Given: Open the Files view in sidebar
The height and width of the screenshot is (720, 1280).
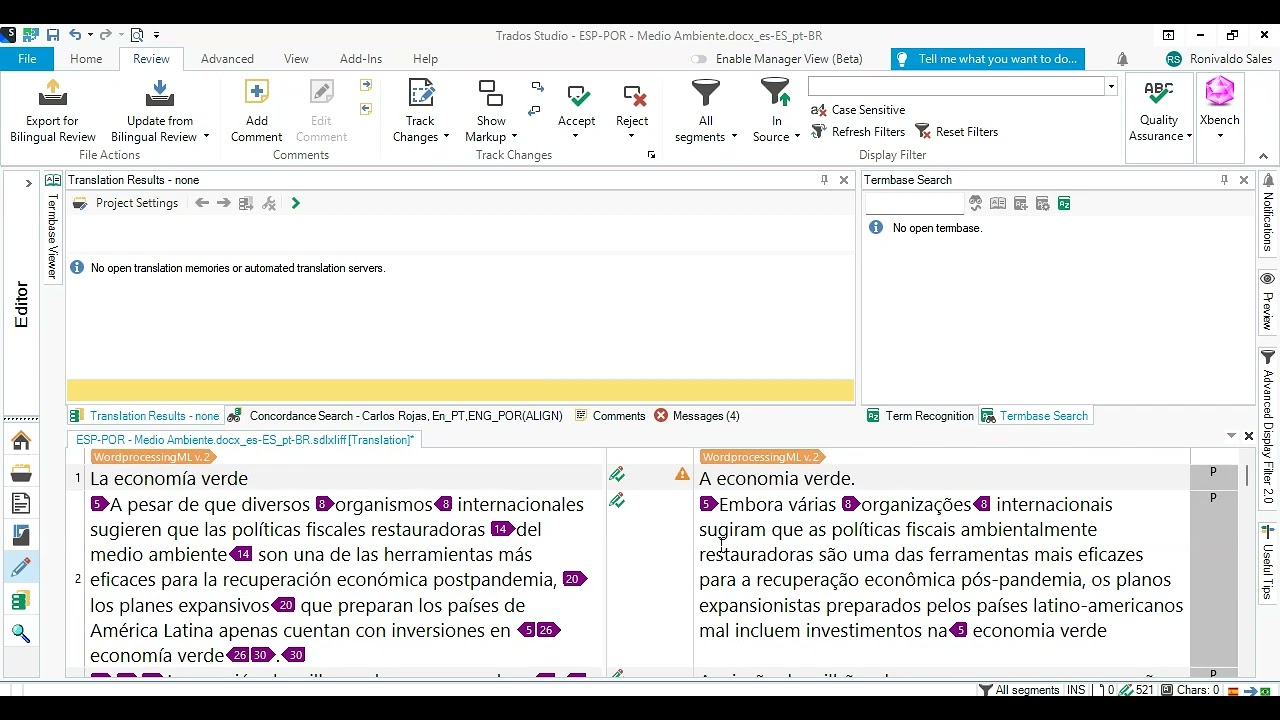Looking at the screenshot, I should (21, 504).
